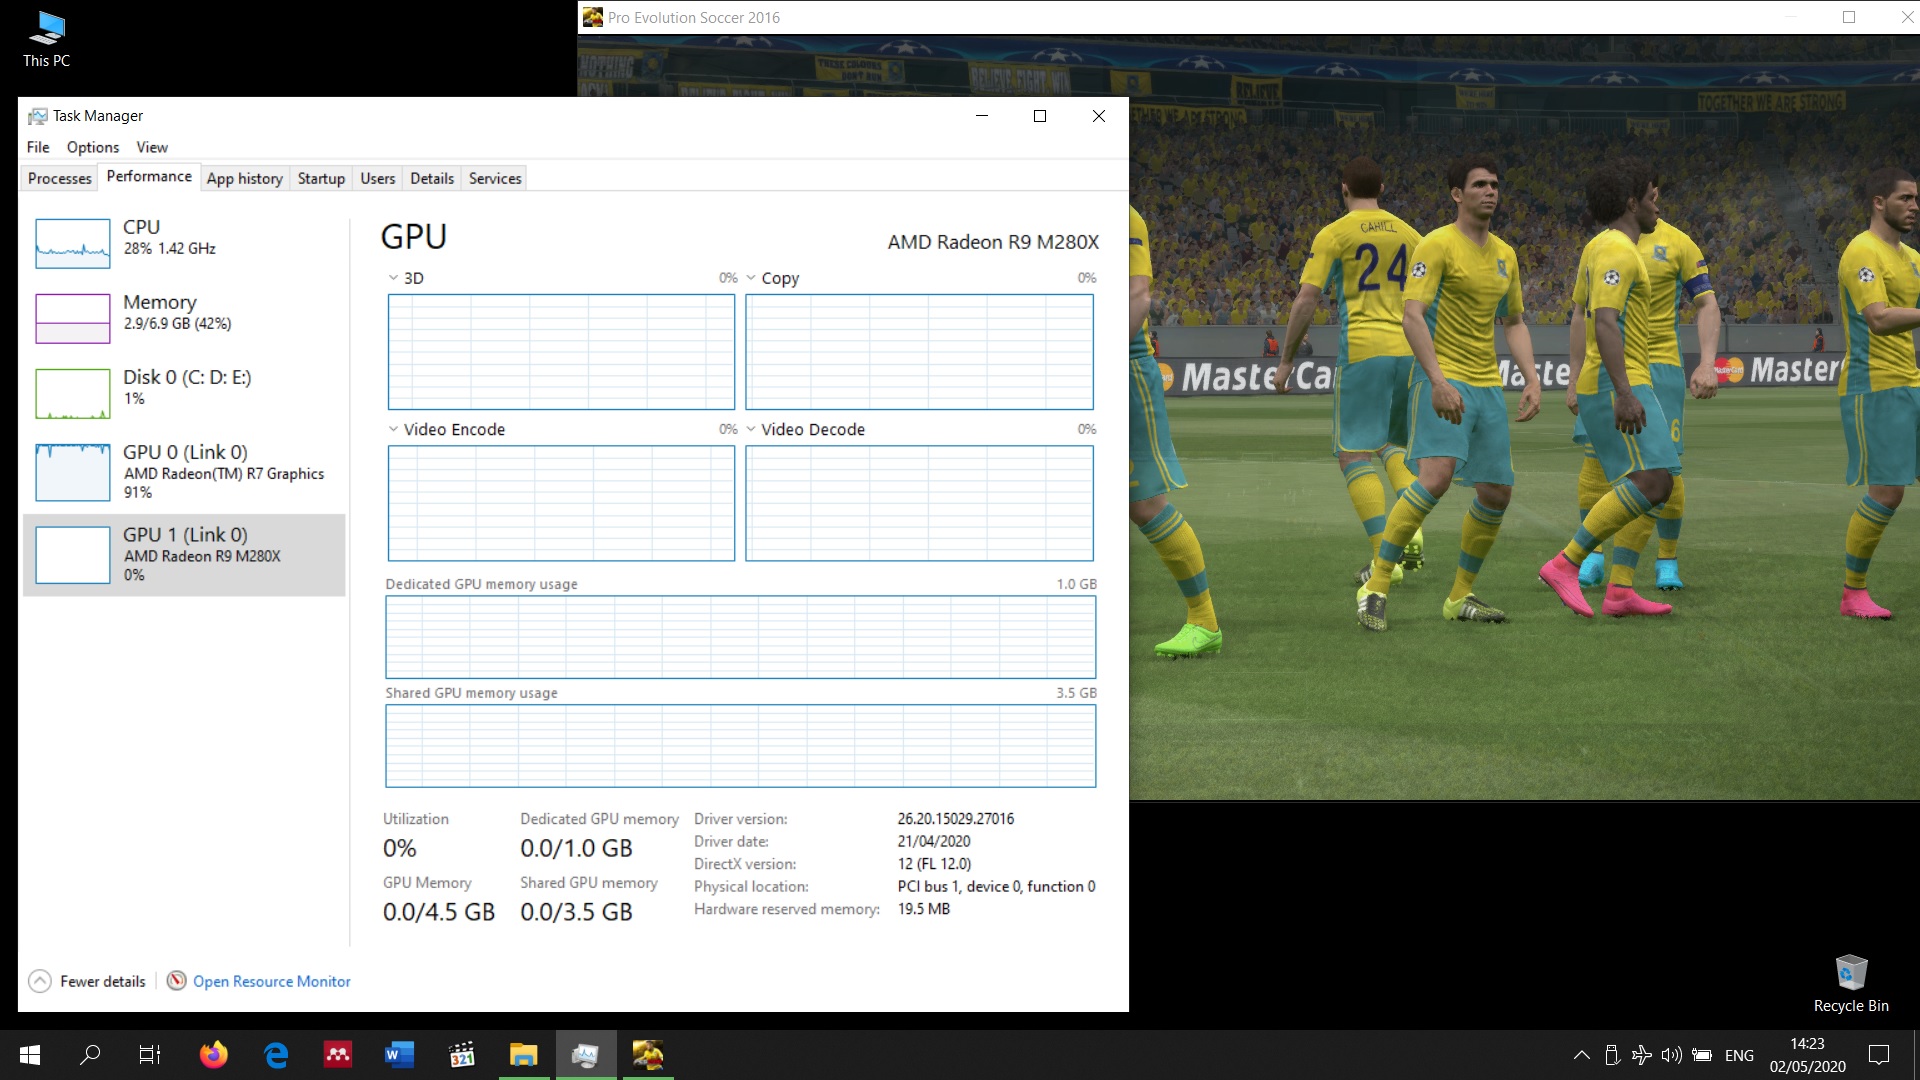Select the Memory performance entry
The image size is (1920, 1080).
click(x=184, y=318)
